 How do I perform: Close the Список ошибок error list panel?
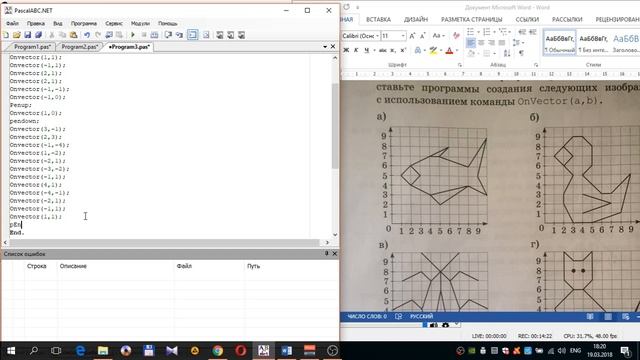coord(335,253)
